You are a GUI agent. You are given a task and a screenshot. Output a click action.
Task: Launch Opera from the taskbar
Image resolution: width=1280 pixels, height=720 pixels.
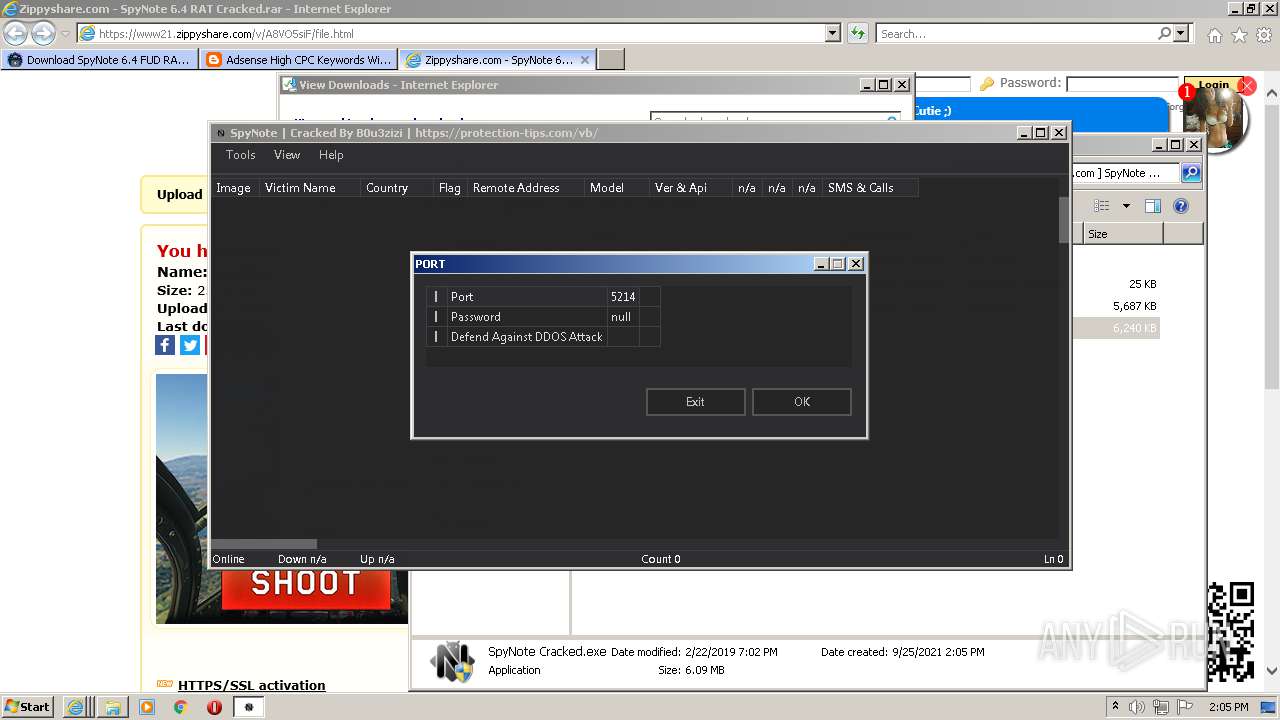click(214, 707)
